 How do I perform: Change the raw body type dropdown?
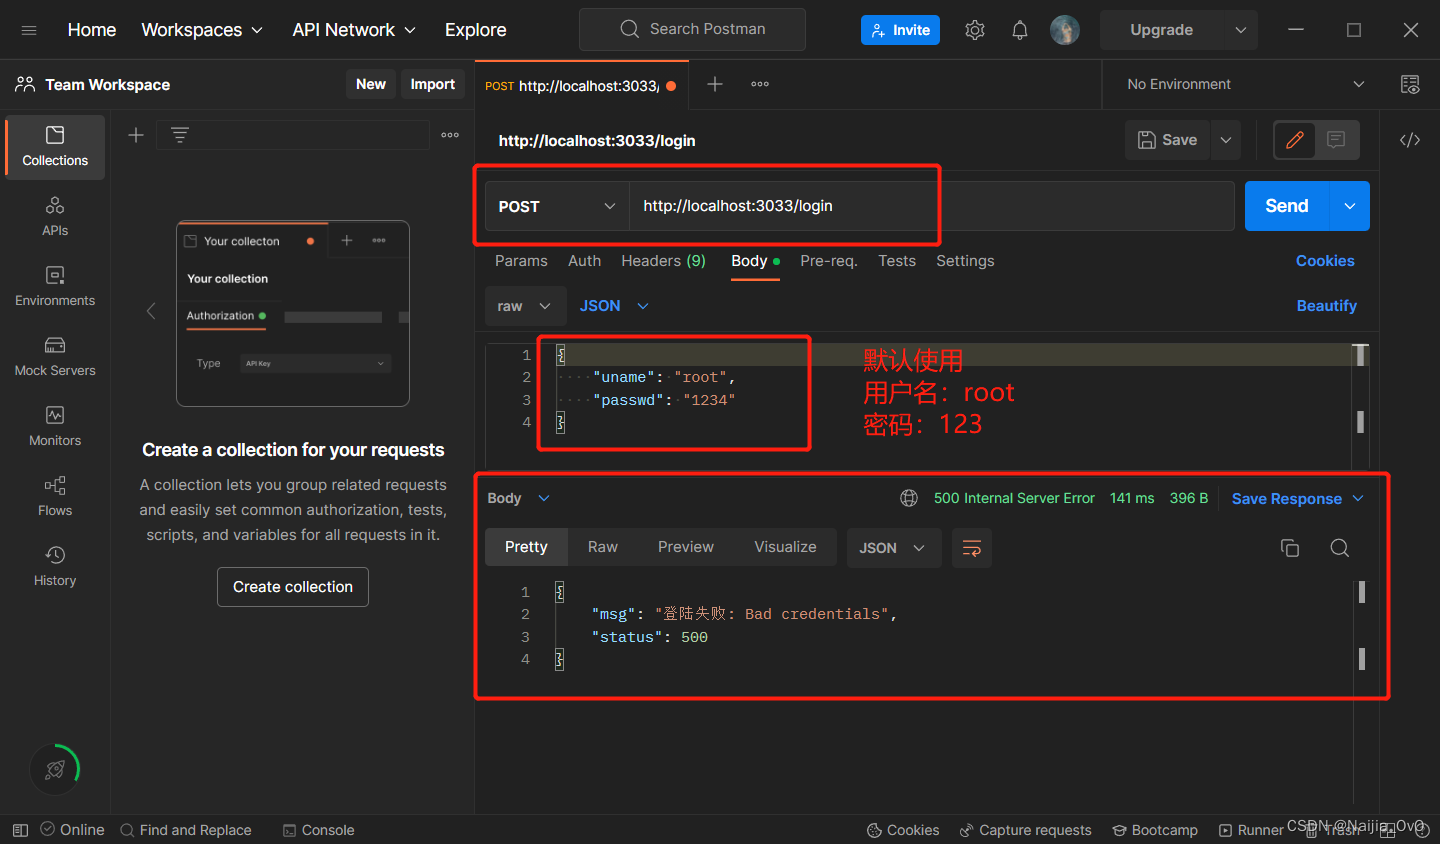point(525,306)
